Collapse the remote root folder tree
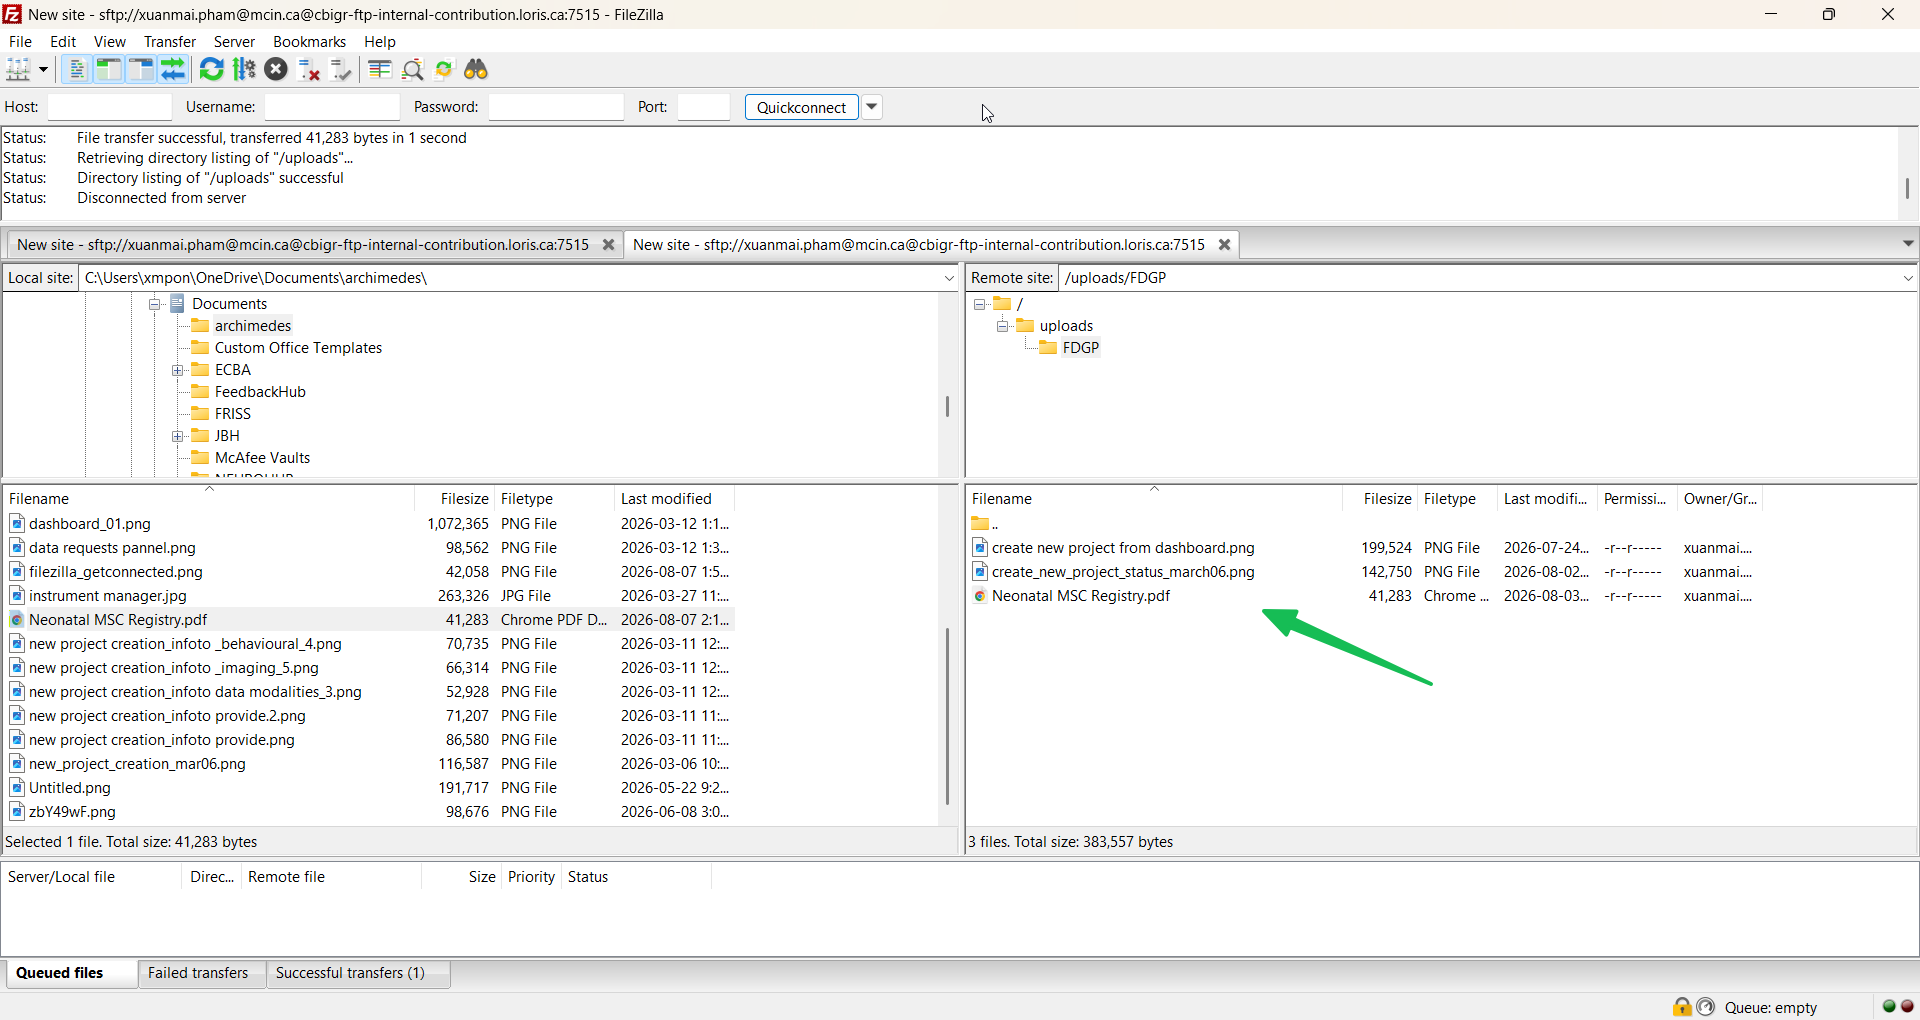 [x=980, y=304]
